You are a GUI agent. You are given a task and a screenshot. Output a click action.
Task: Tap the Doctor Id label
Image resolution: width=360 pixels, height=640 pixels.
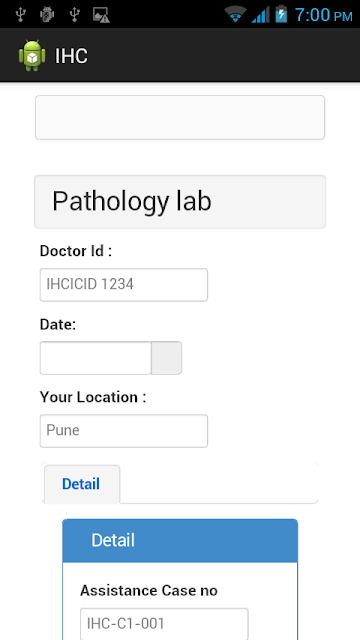point(76,251)
